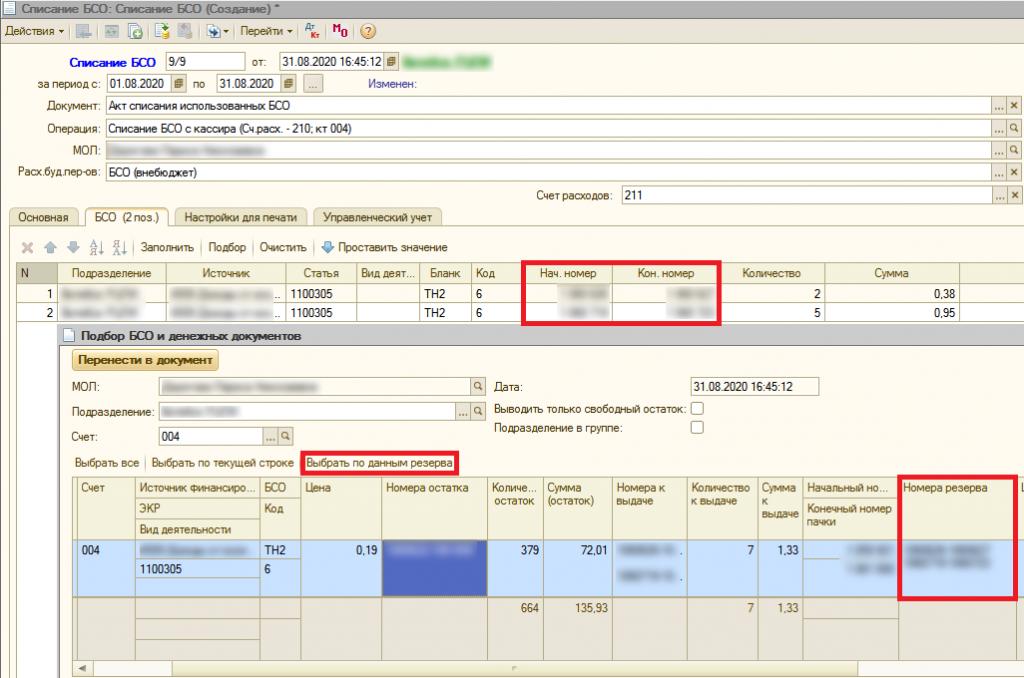Click 'Выбрать по данным резерва' link
1024x678 pixels.
[x=380, y=463]
